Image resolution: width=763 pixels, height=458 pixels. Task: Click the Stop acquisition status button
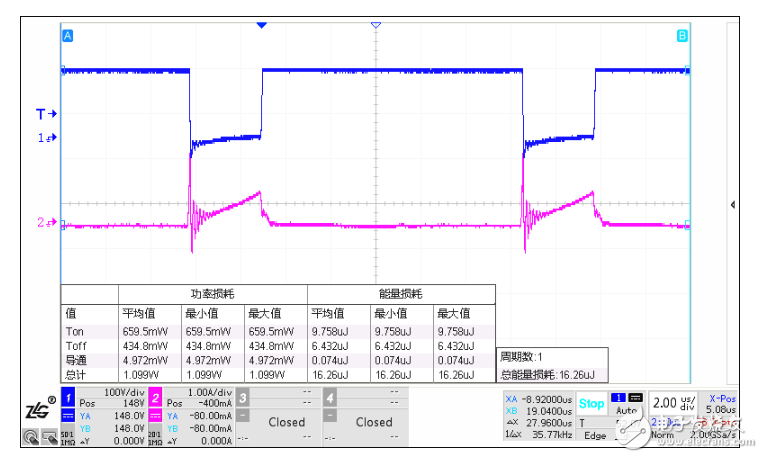tap(591, 403)
